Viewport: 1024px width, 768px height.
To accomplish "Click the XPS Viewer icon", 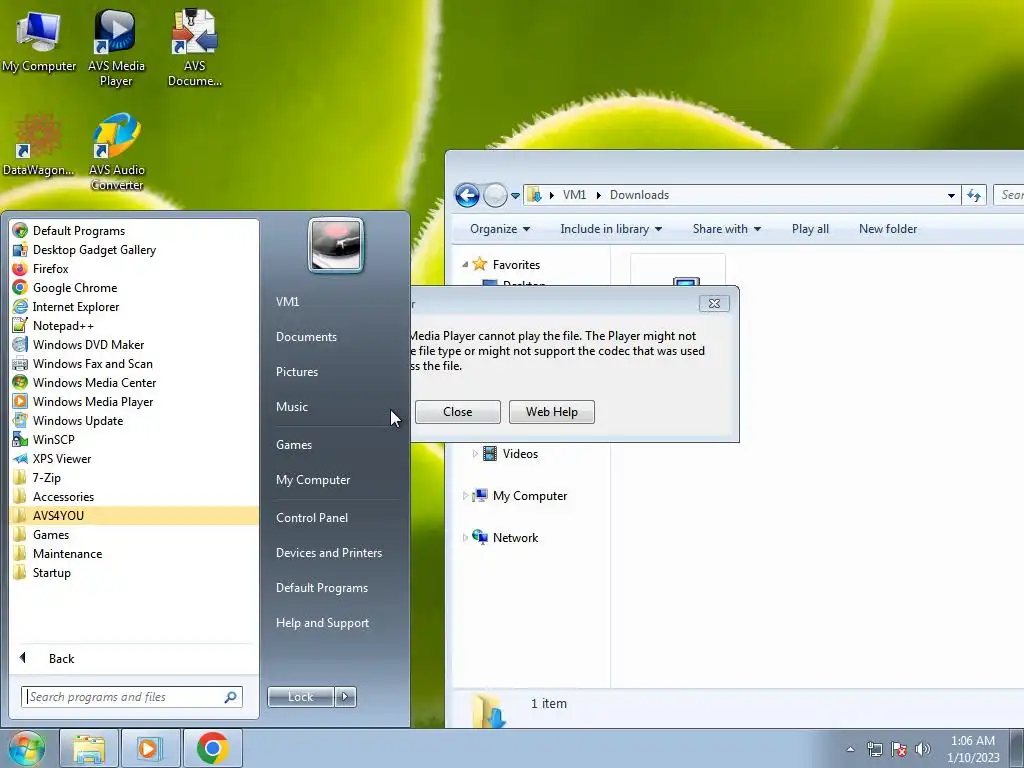I will (x=20, y=458).
